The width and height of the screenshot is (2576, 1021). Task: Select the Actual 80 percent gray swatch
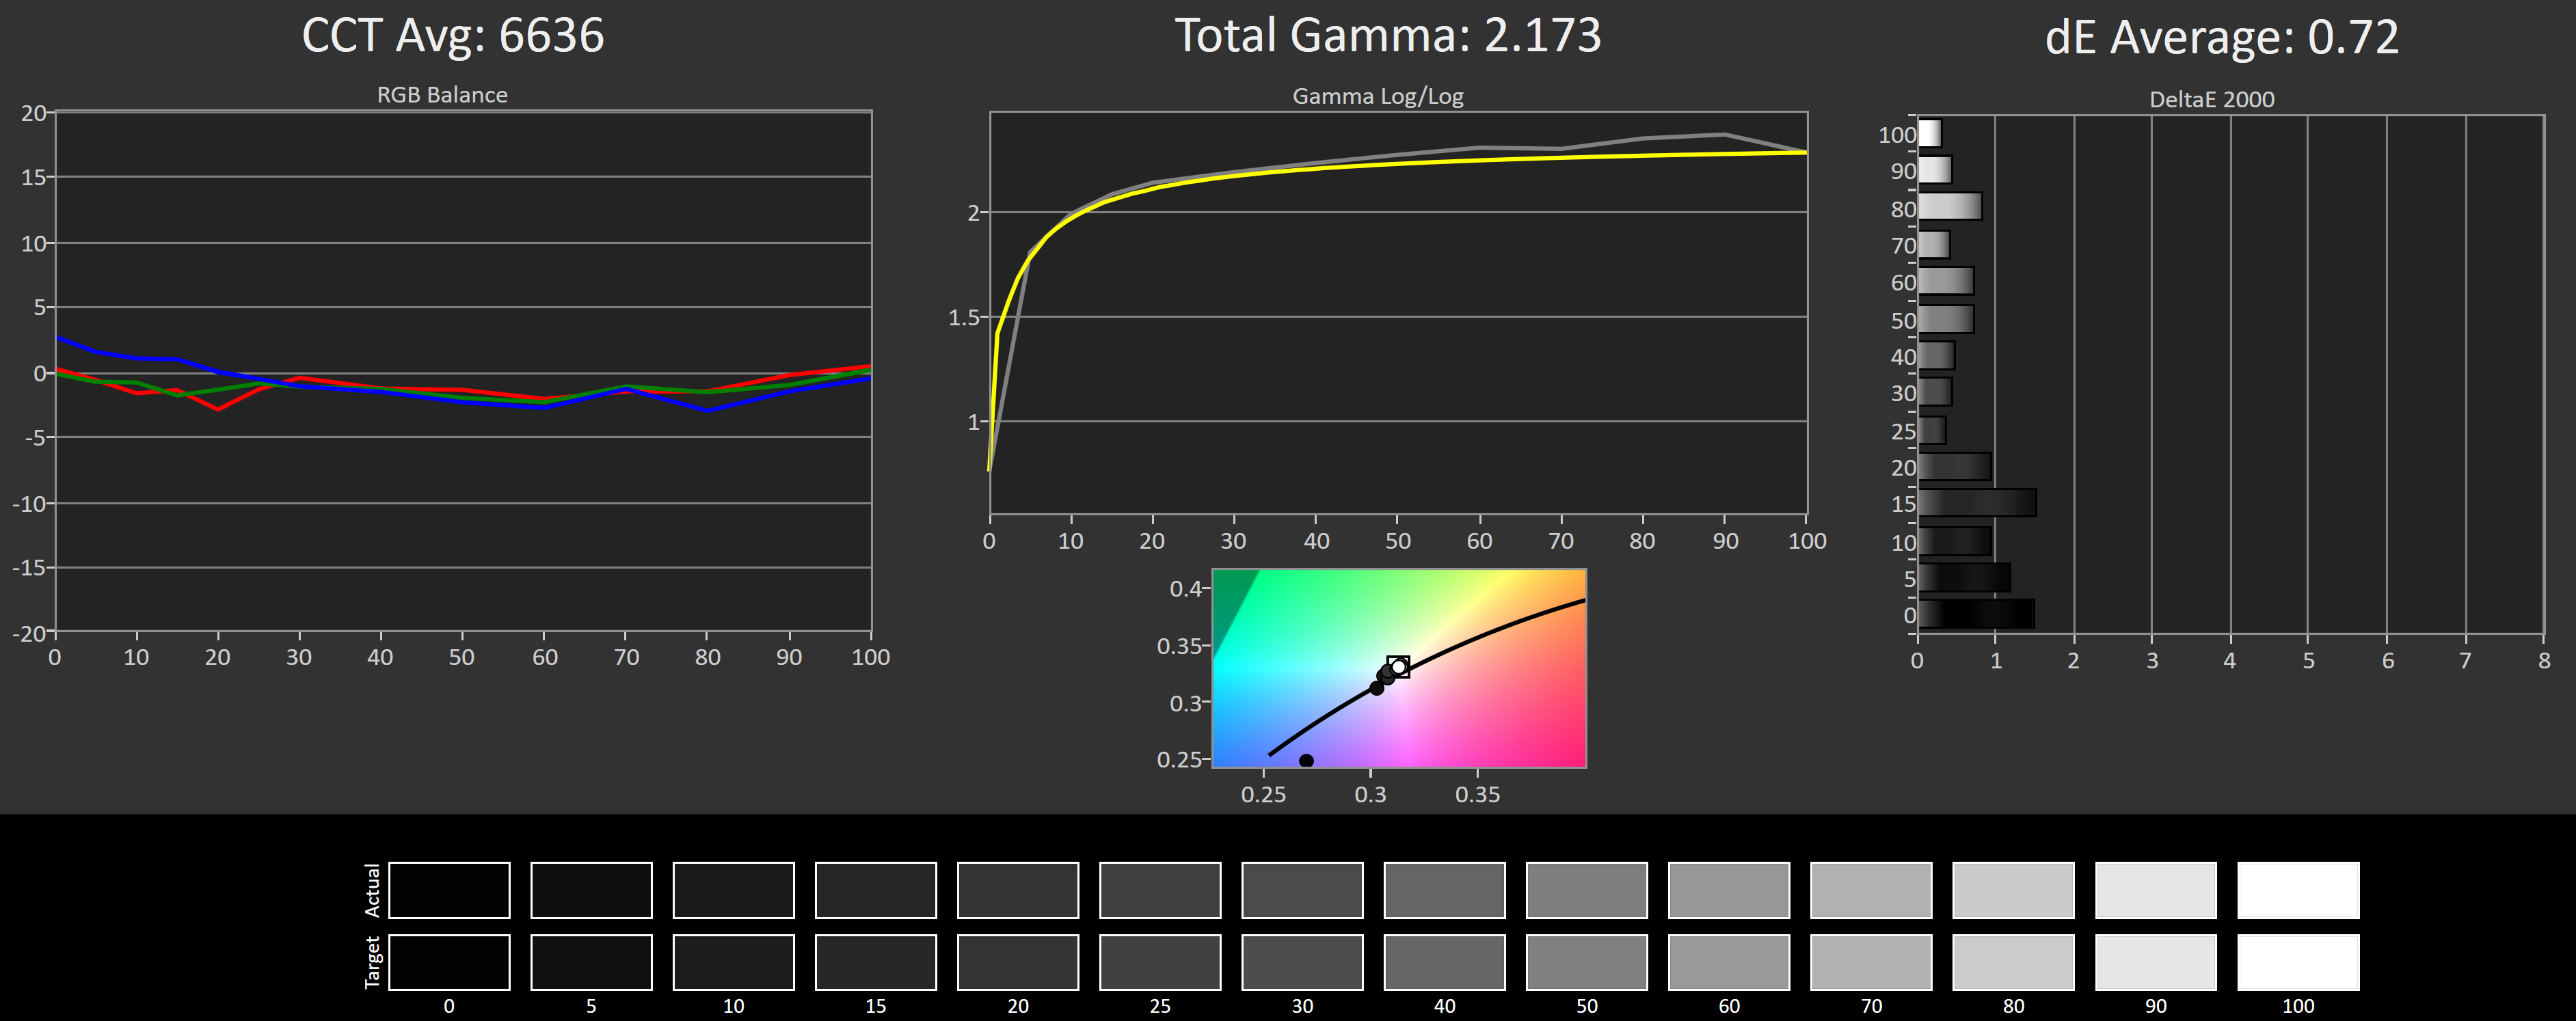pyautogui.click(x=2013, y=890)
